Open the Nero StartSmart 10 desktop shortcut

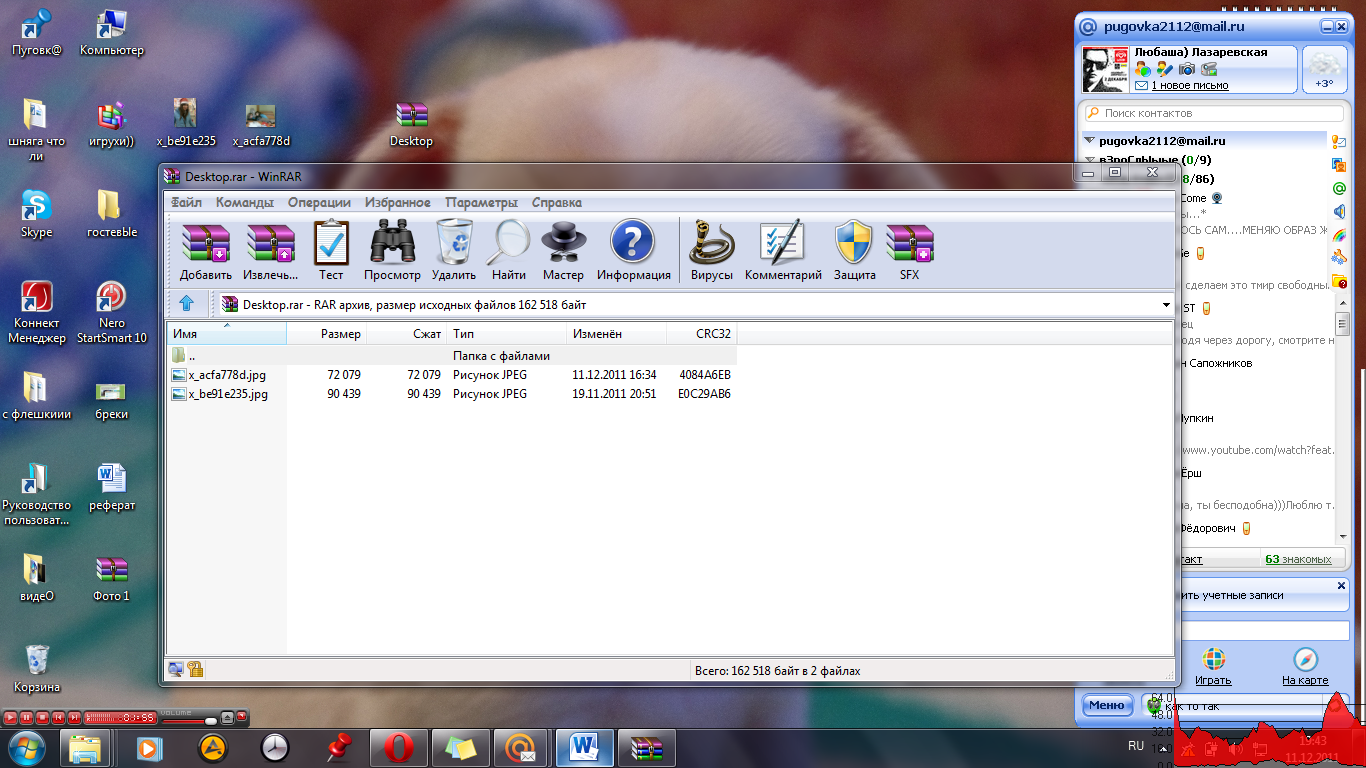112,312
